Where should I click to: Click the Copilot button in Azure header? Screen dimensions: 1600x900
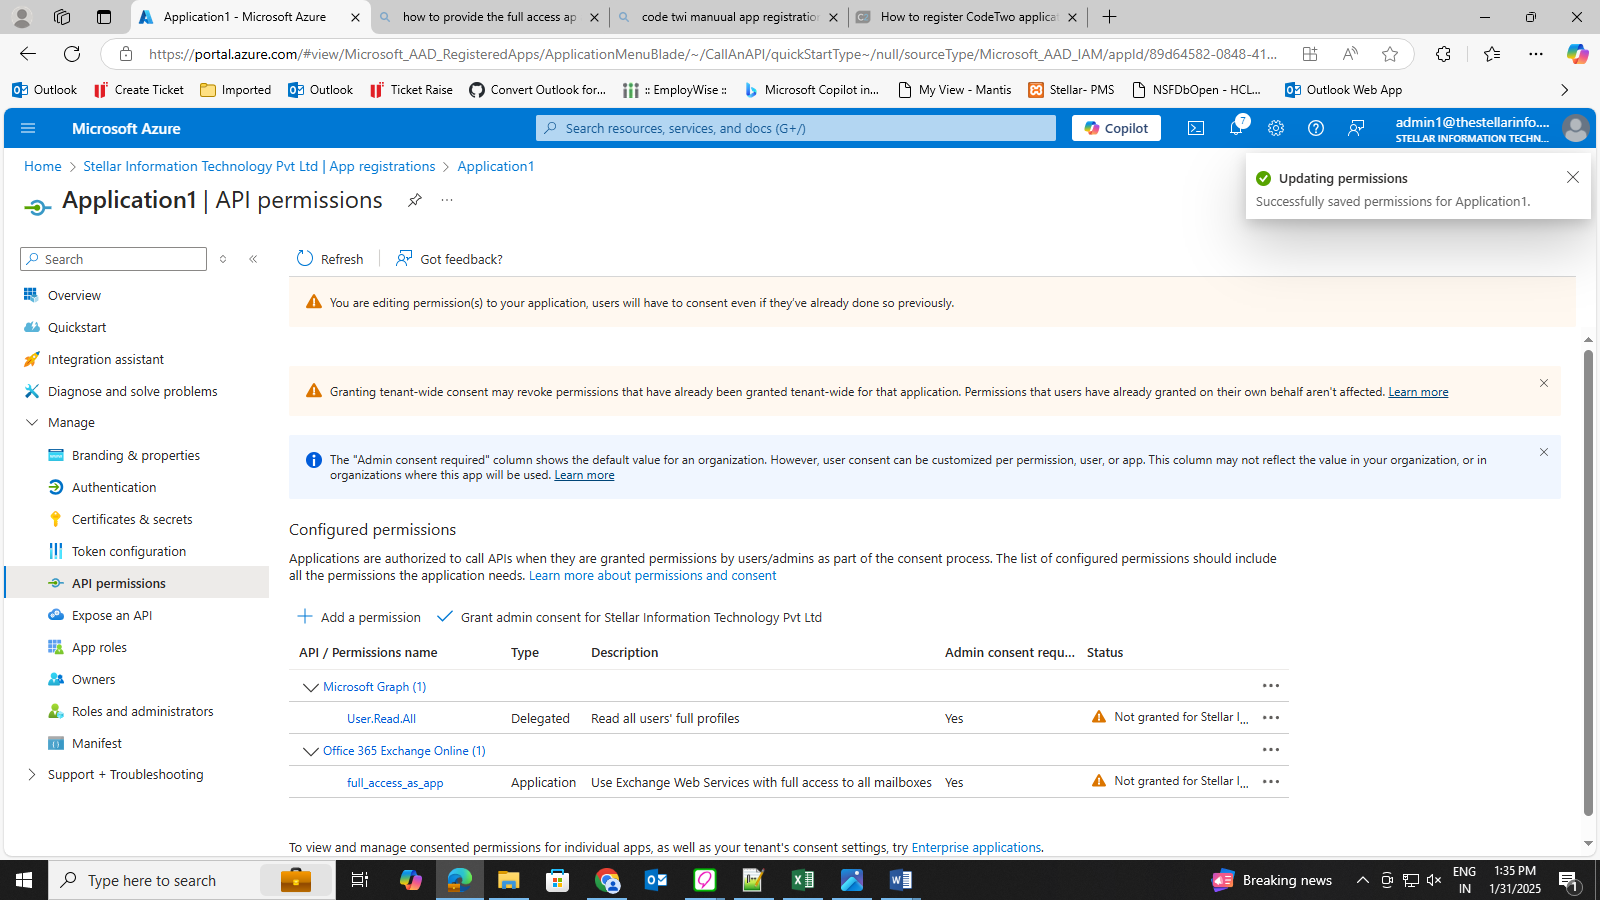pos(1116,128)
